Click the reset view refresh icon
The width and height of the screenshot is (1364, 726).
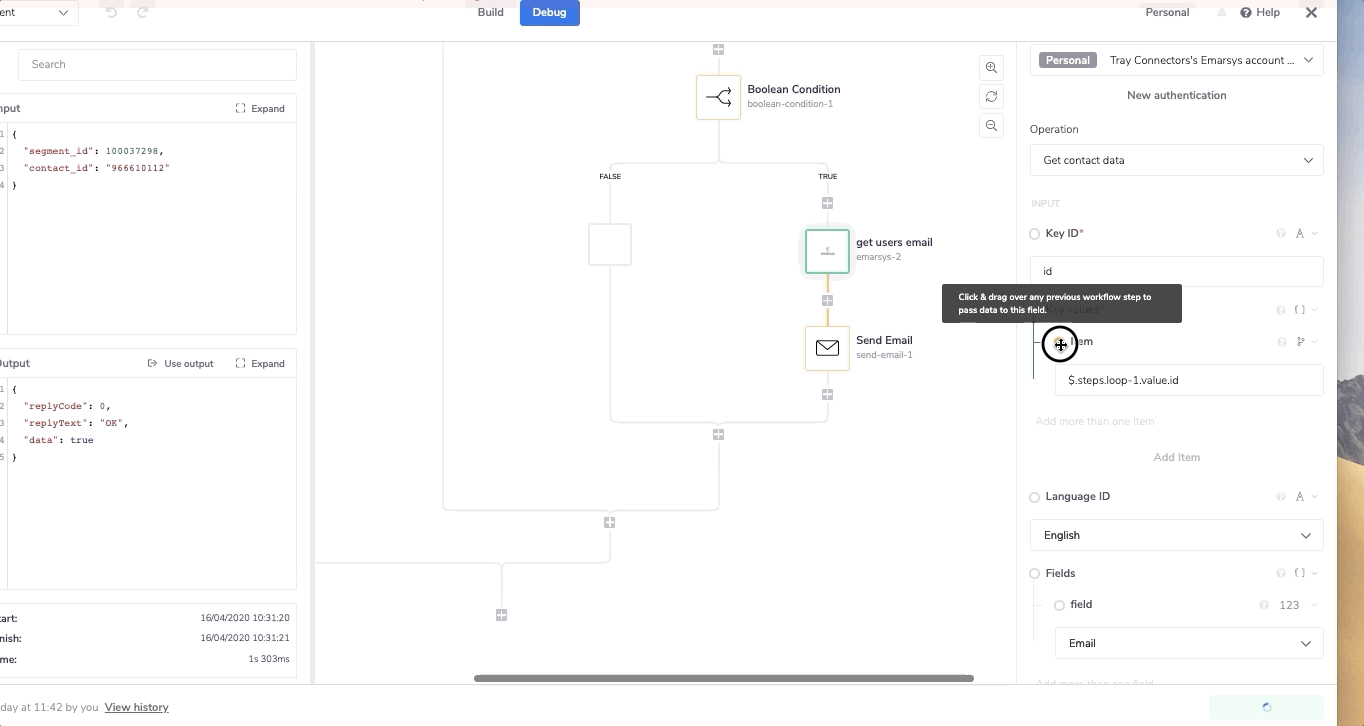[x=991, y=97]
